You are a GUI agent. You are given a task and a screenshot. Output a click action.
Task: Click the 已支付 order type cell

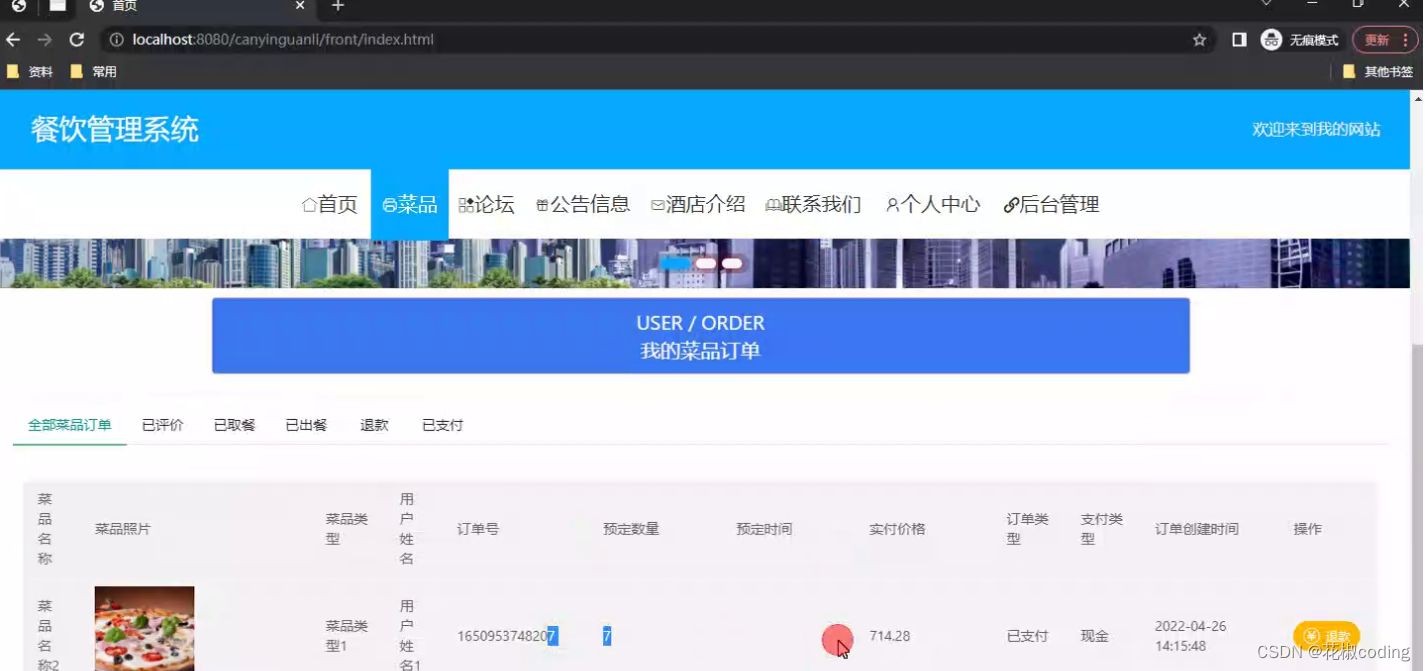pos(1027,636)
